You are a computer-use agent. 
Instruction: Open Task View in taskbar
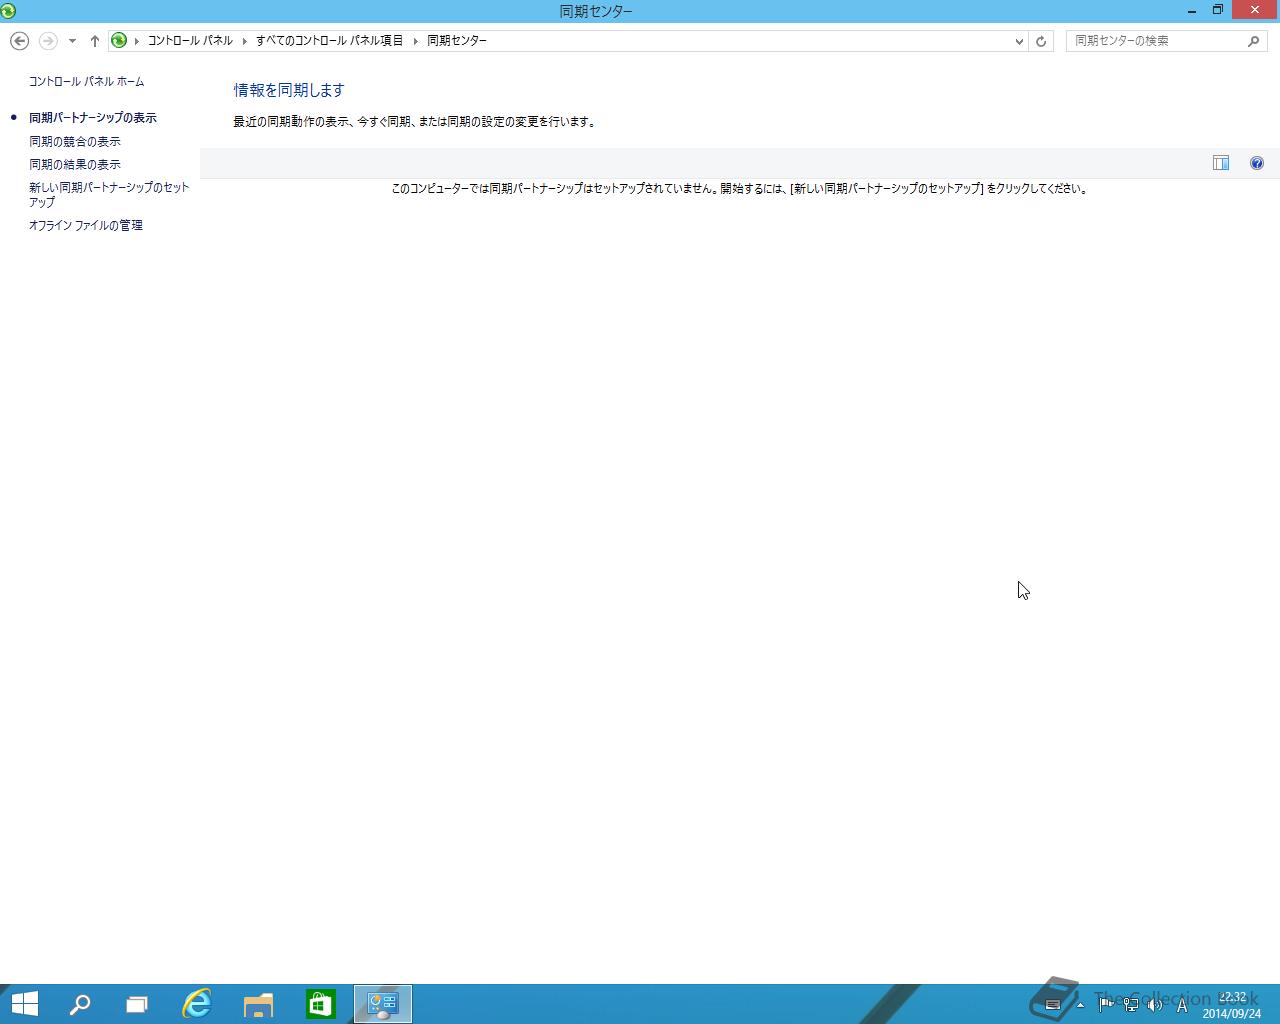(x=137, y=1004)
